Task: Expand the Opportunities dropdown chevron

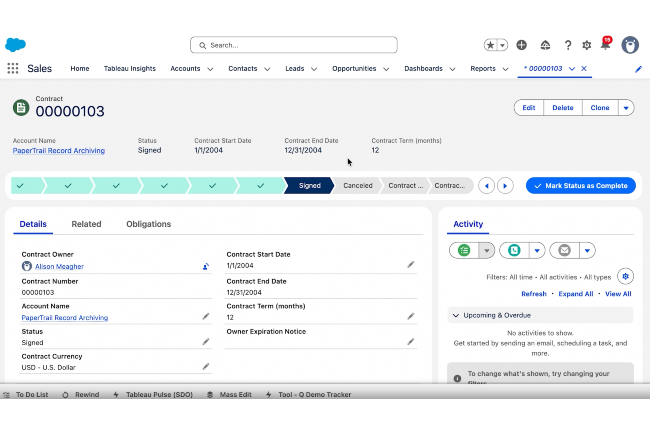Action: coord(386,69)
